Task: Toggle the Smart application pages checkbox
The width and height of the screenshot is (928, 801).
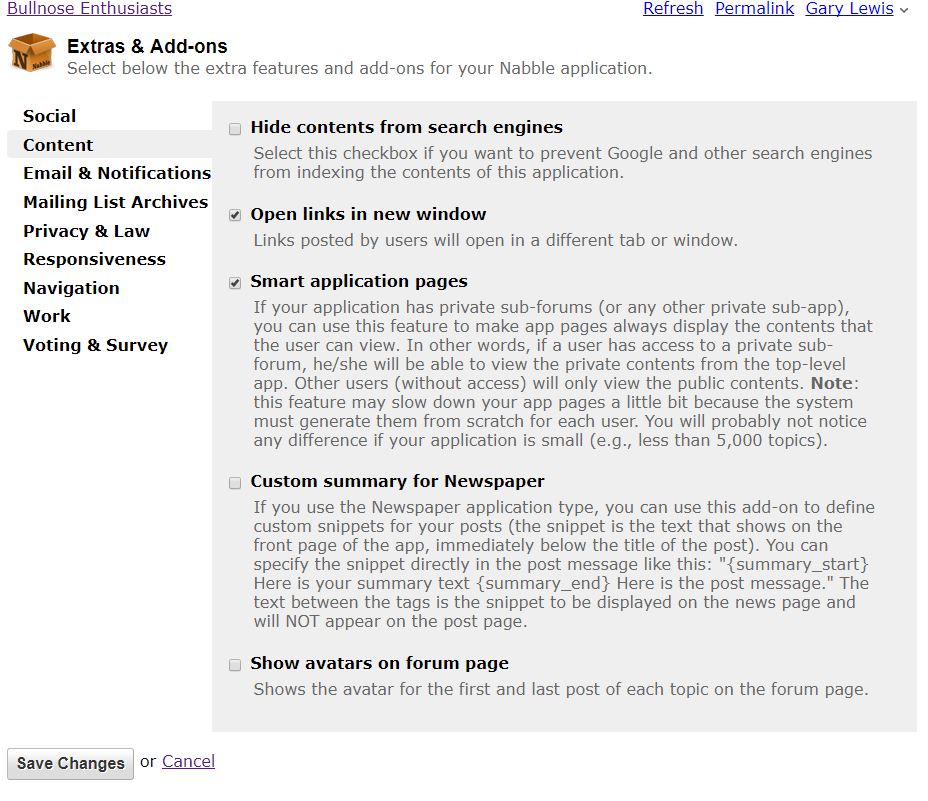Action: 235,283
